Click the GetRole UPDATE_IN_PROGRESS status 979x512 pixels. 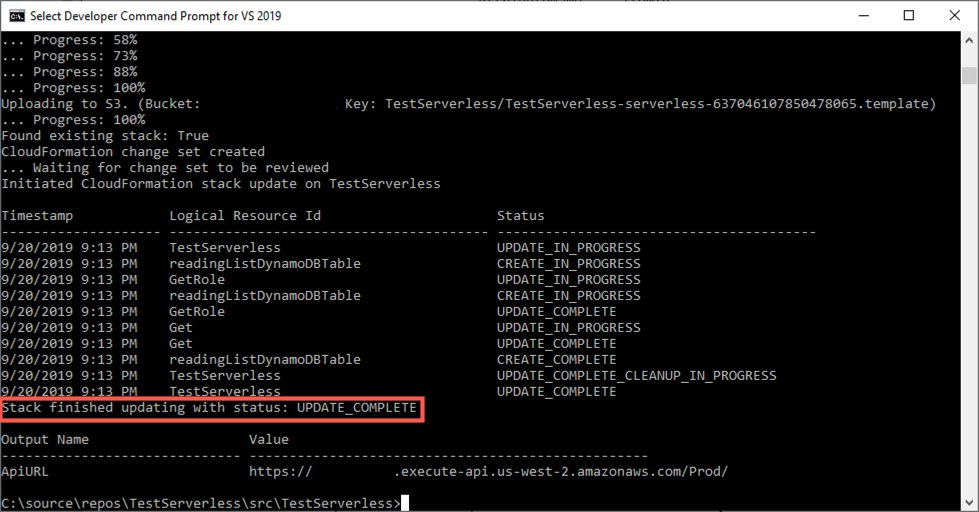[x=569, y=280]
